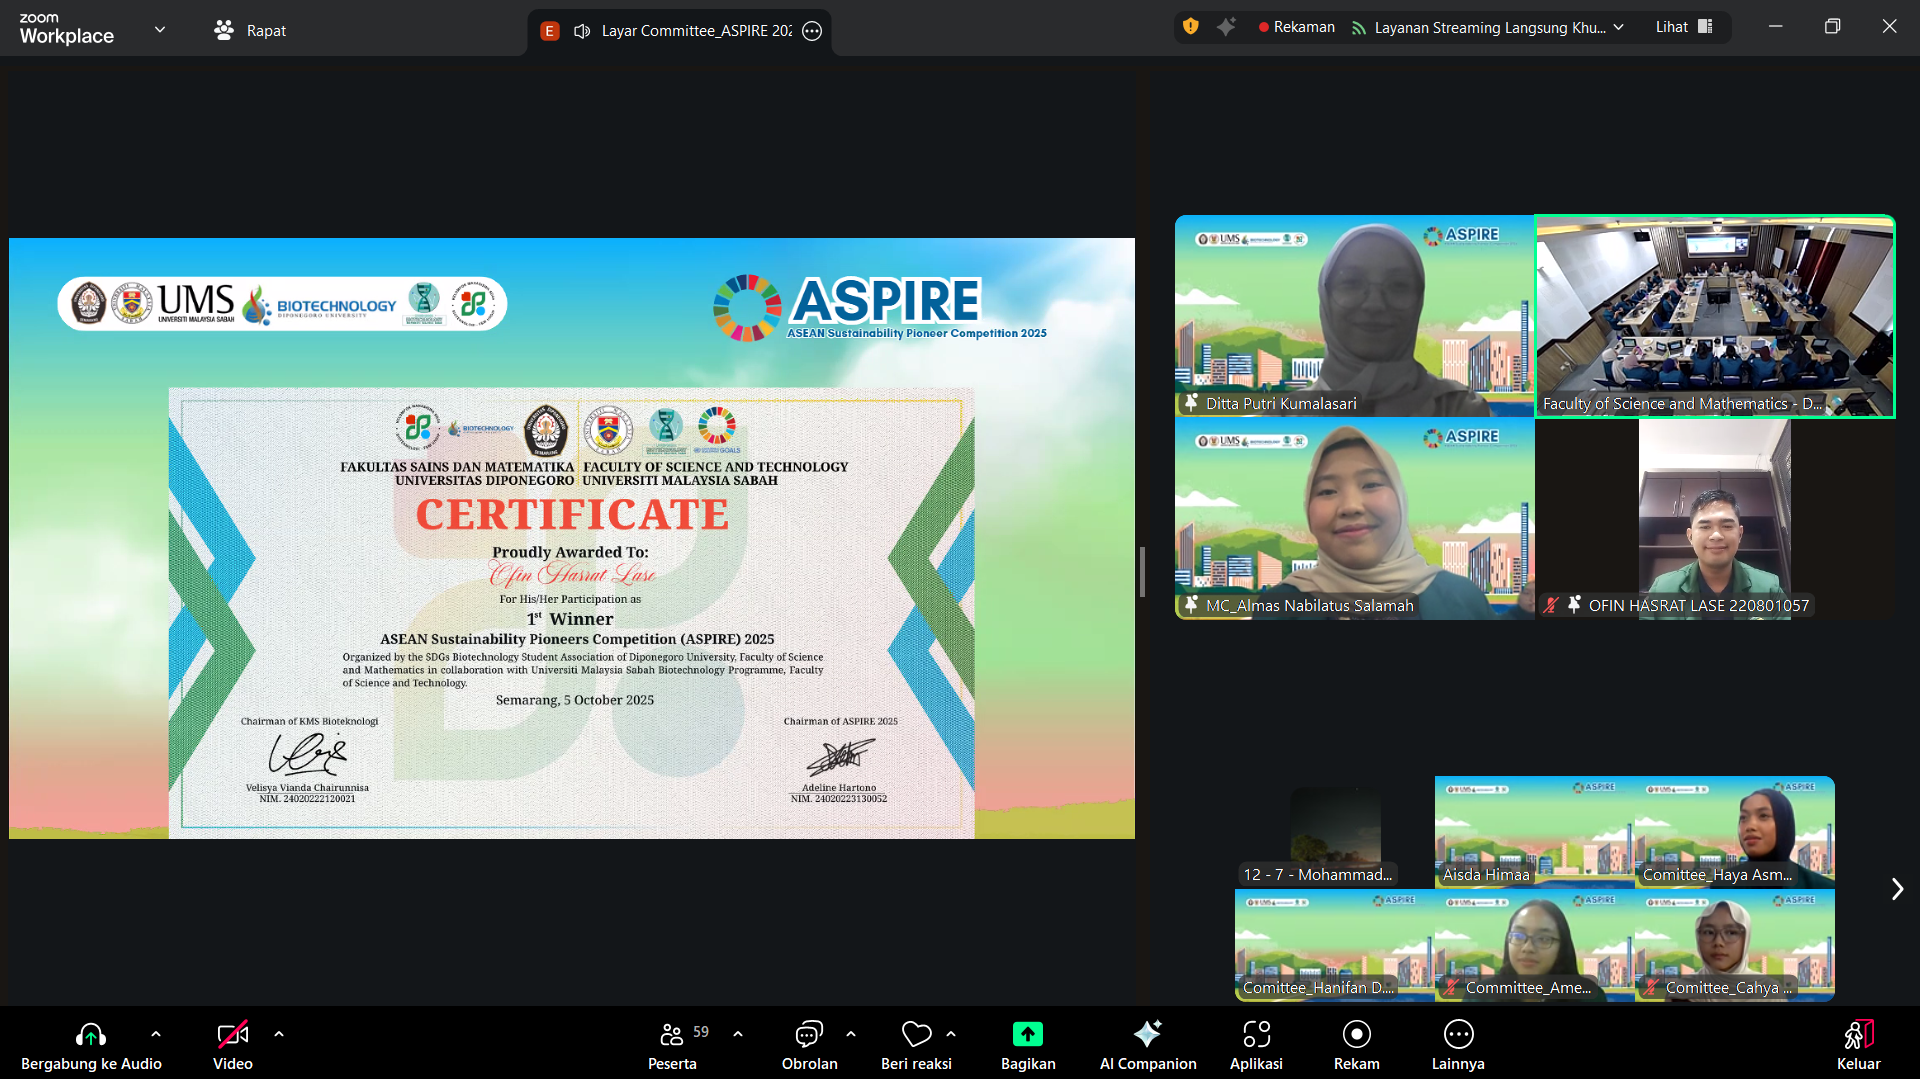Click the green Bagikan share screen icon
This screenshot has height=1080, width=1920.
1027,1034
